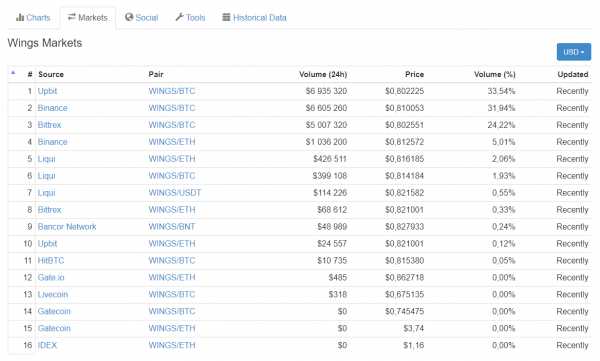Open Gatecoin WINGS/BTC pair in row 14
Image resolution: width=600 pixels, height=361 pixels.
pyautogui.click(x=172, y=311)
